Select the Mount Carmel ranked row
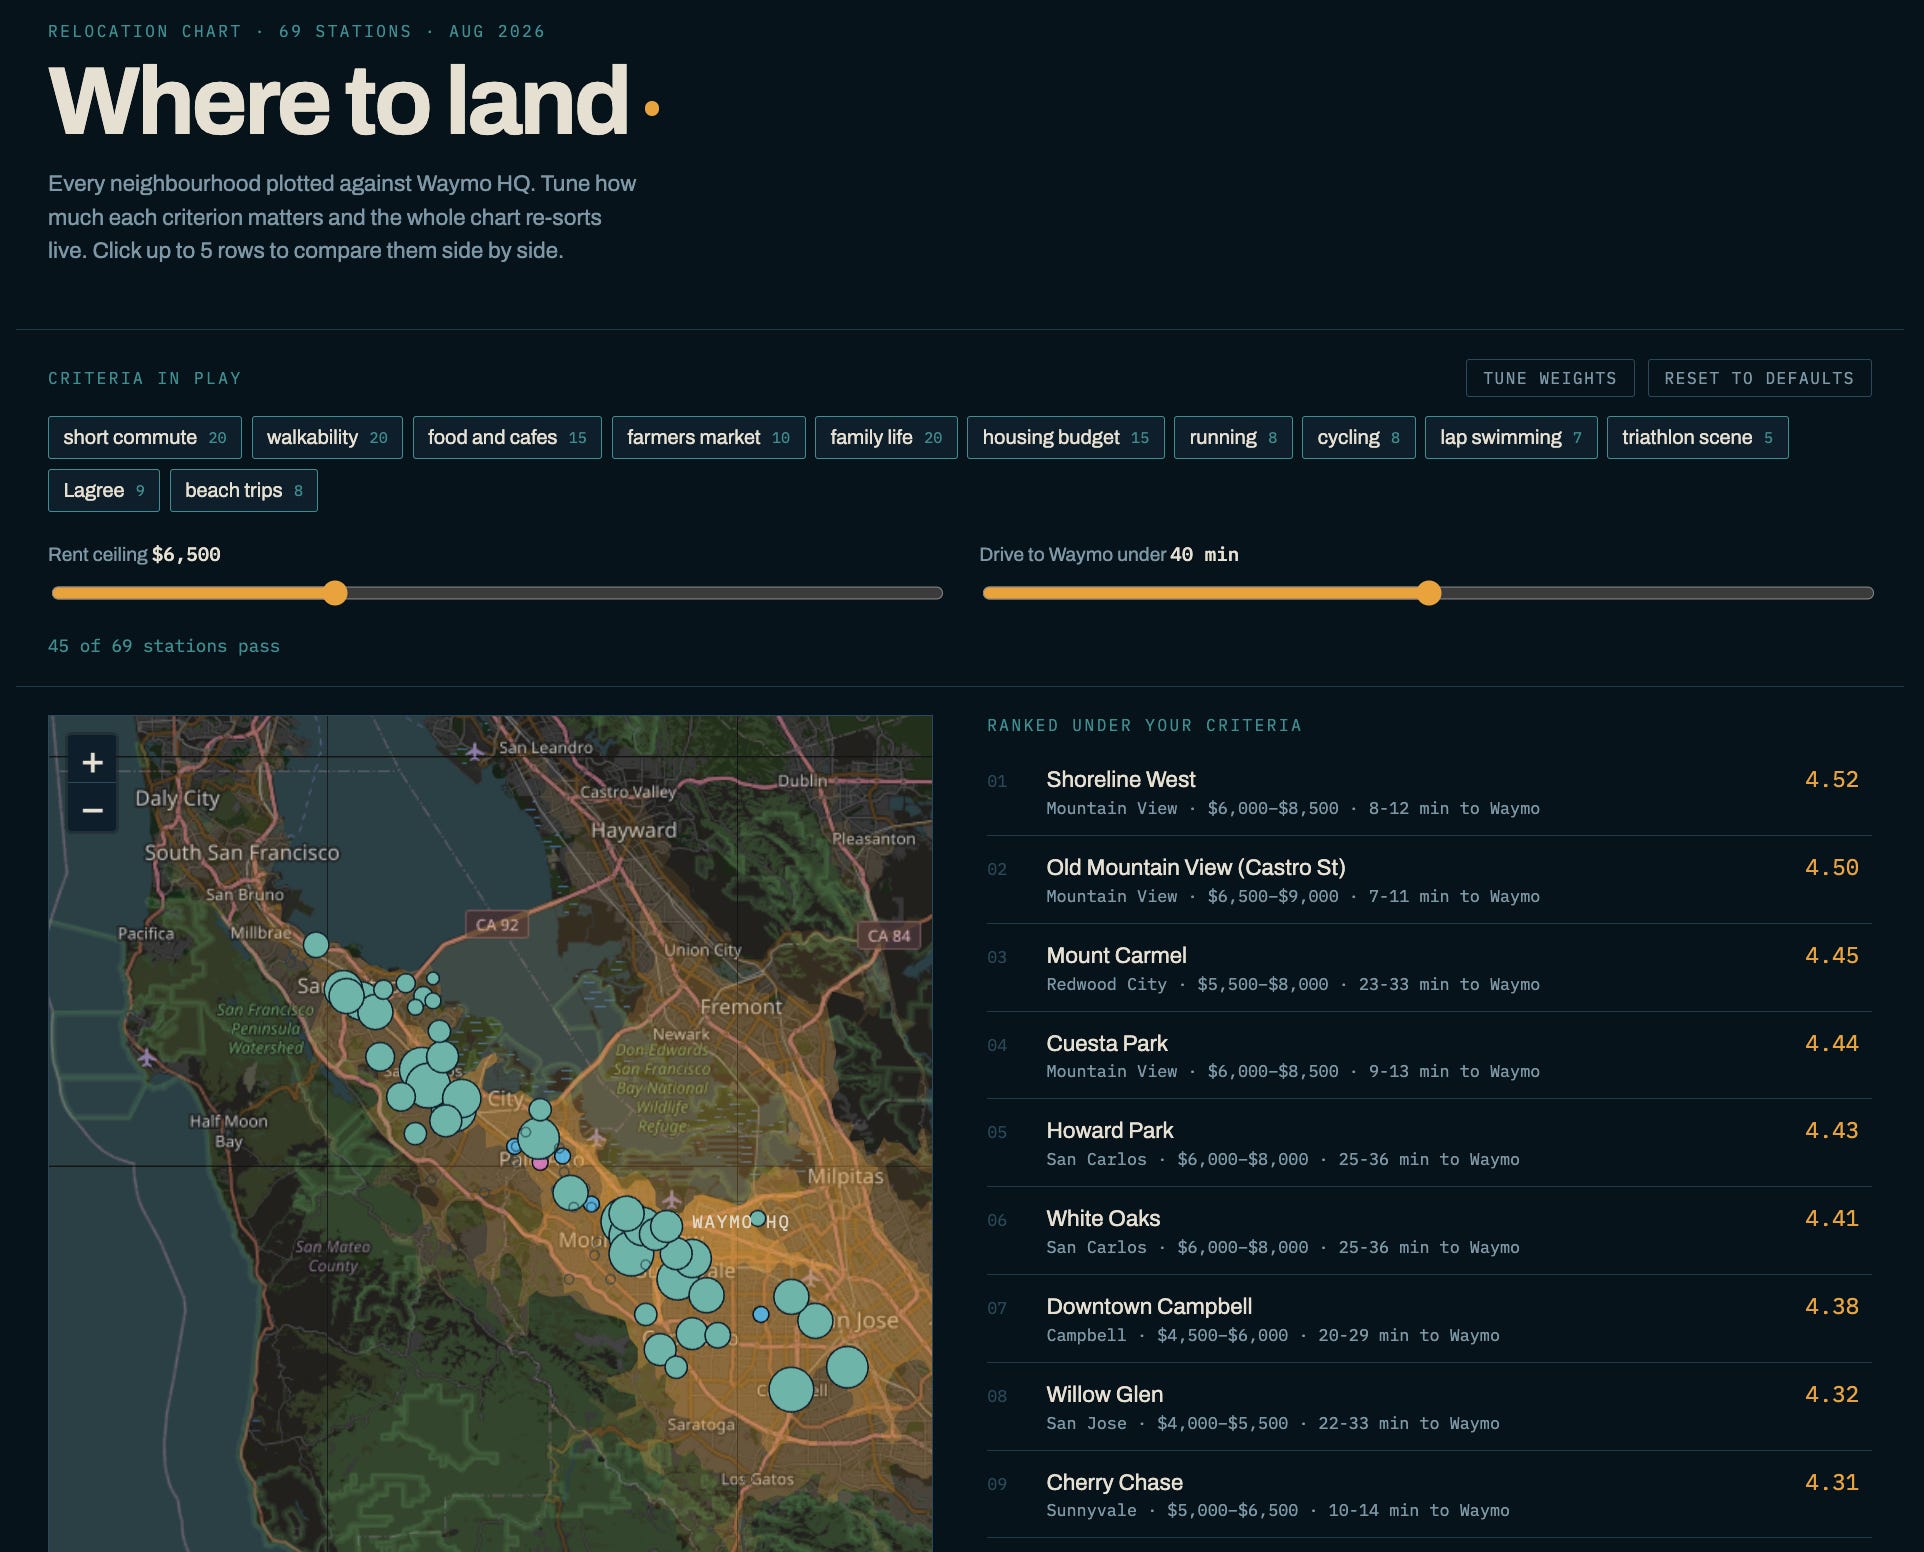1924x1552 pixels. pos(1429,968)
